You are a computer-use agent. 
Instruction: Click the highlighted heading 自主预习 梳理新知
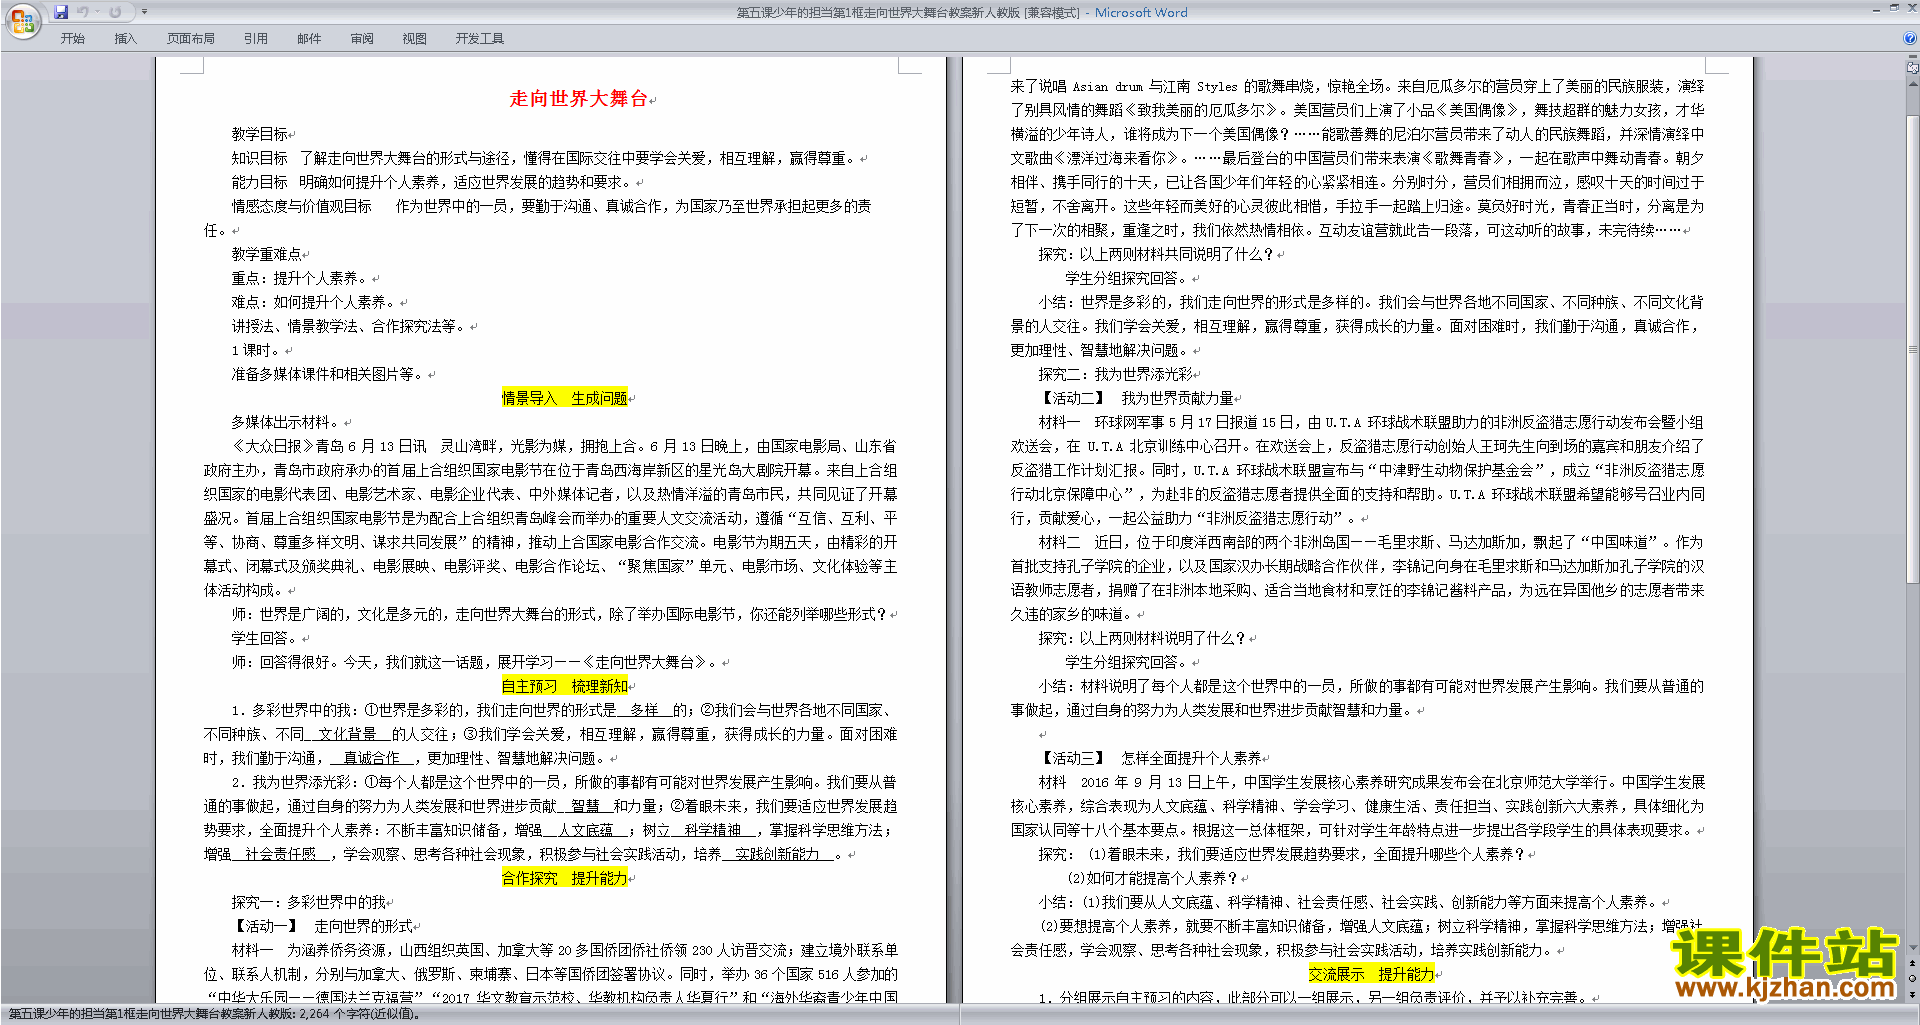[564, 686]
